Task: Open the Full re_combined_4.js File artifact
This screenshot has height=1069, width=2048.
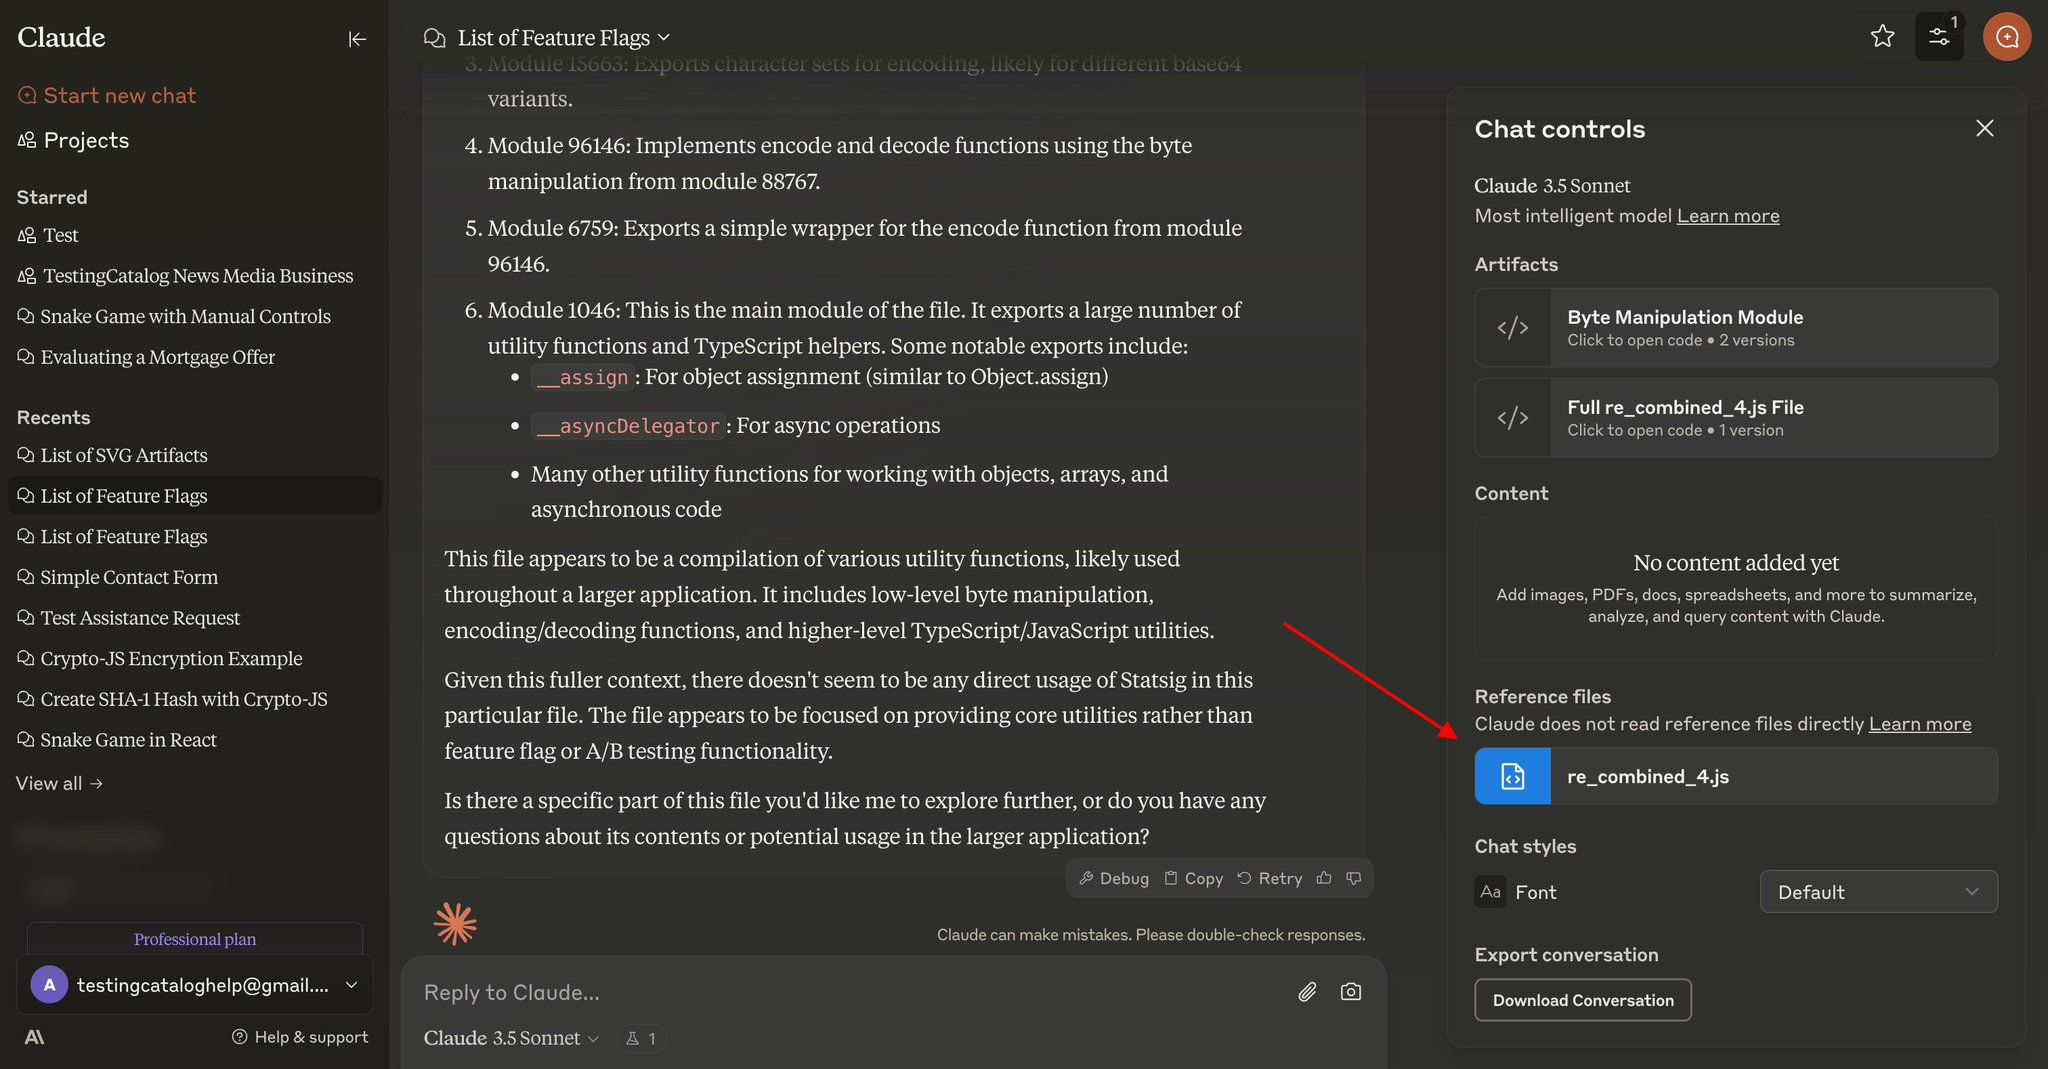Action: click(x=1736, y=418)
